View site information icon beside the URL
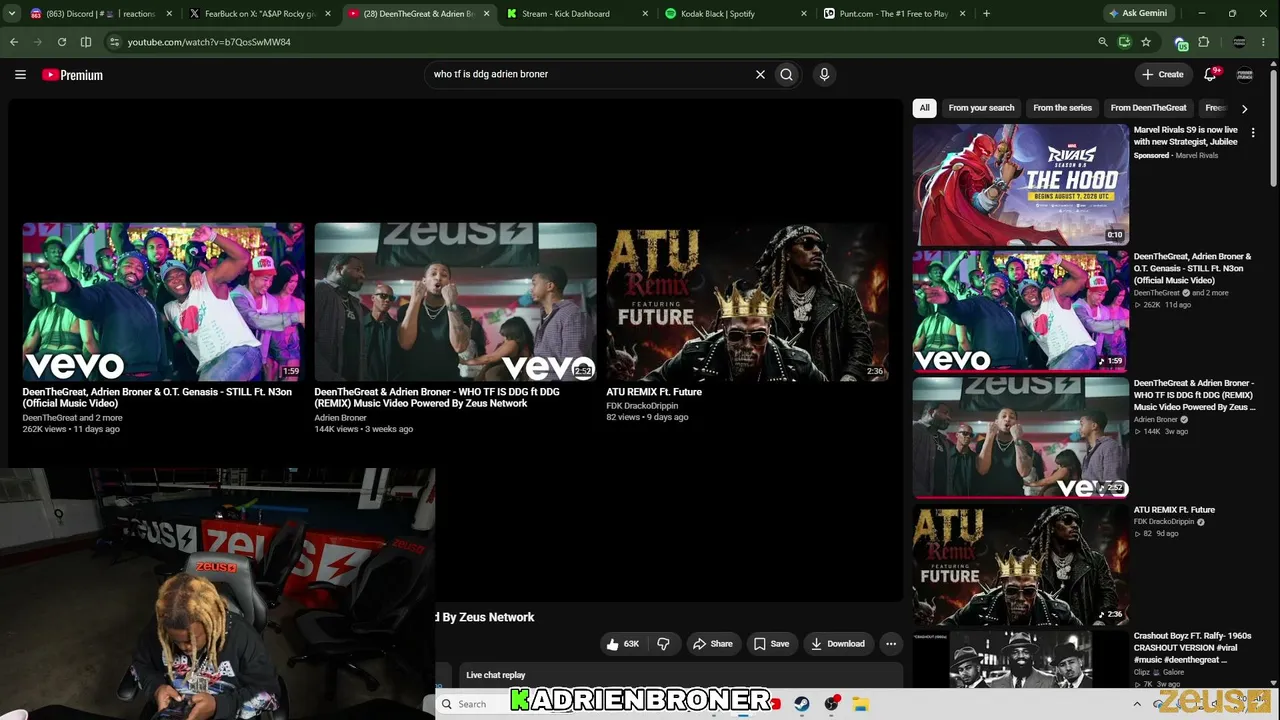 (x=114, y=42)
